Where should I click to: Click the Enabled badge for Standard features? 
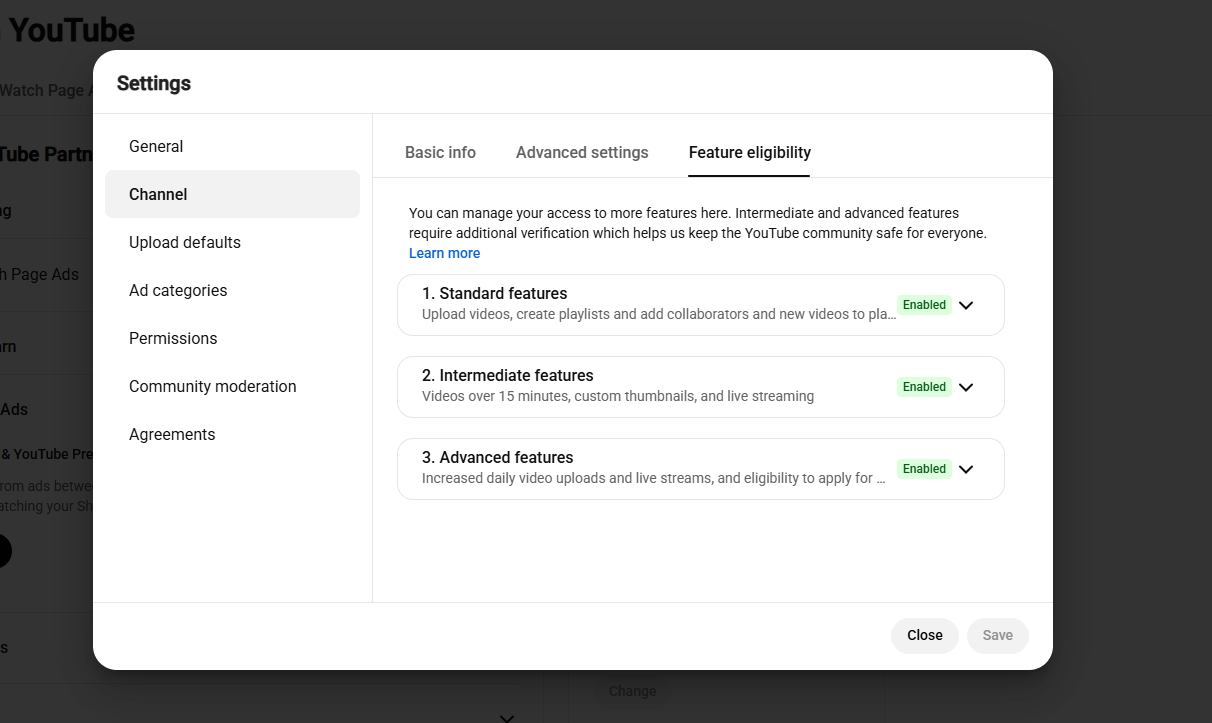924,305
